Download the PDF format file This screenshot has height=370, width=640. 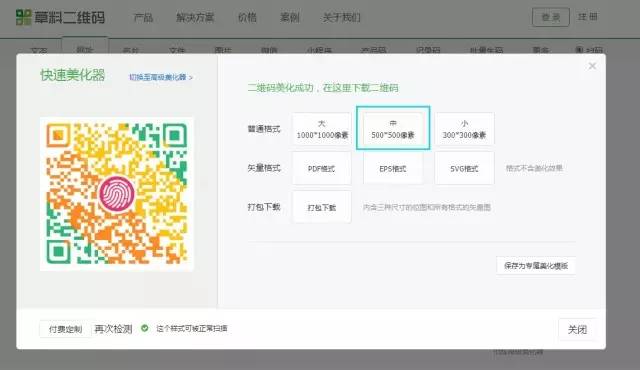322,168
